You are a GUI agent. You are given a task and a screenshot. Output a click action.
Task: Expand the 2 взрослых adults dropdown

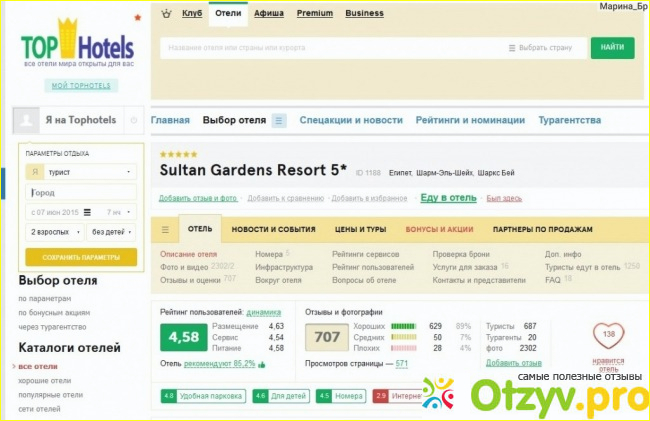(53, 232)
